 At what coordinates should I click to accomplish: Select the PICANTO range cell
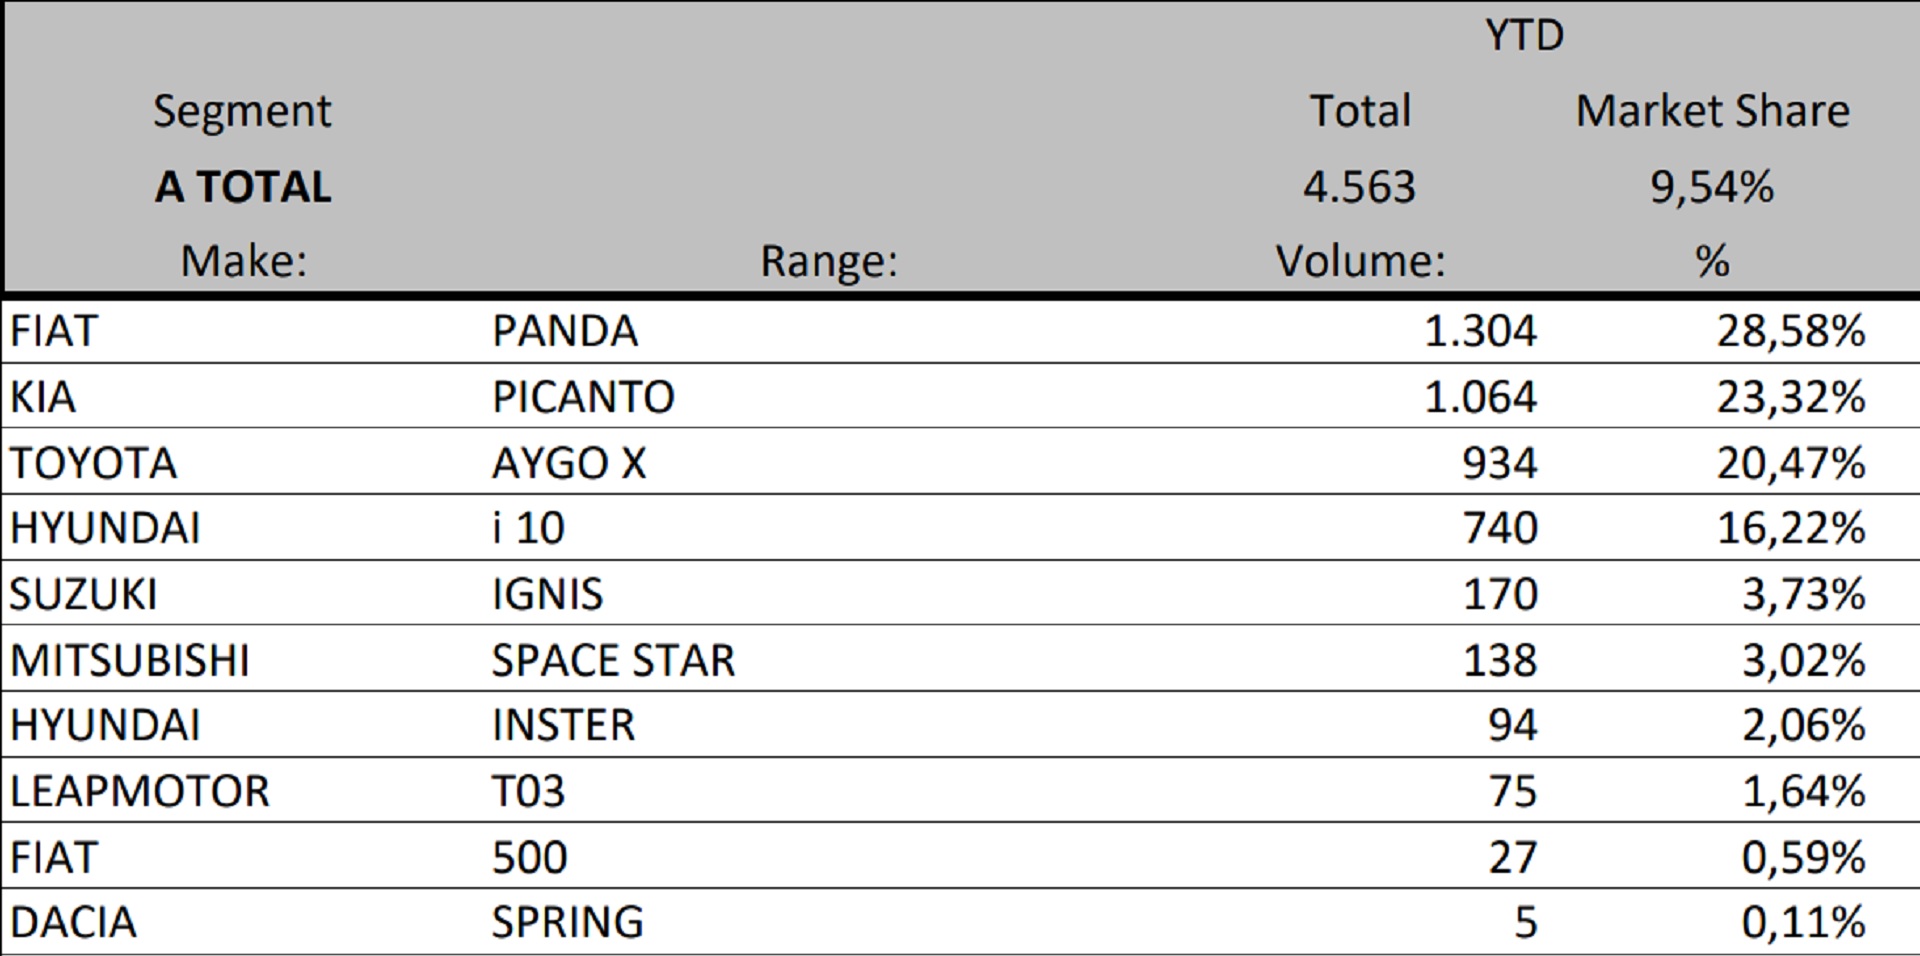tap(583, 397)
